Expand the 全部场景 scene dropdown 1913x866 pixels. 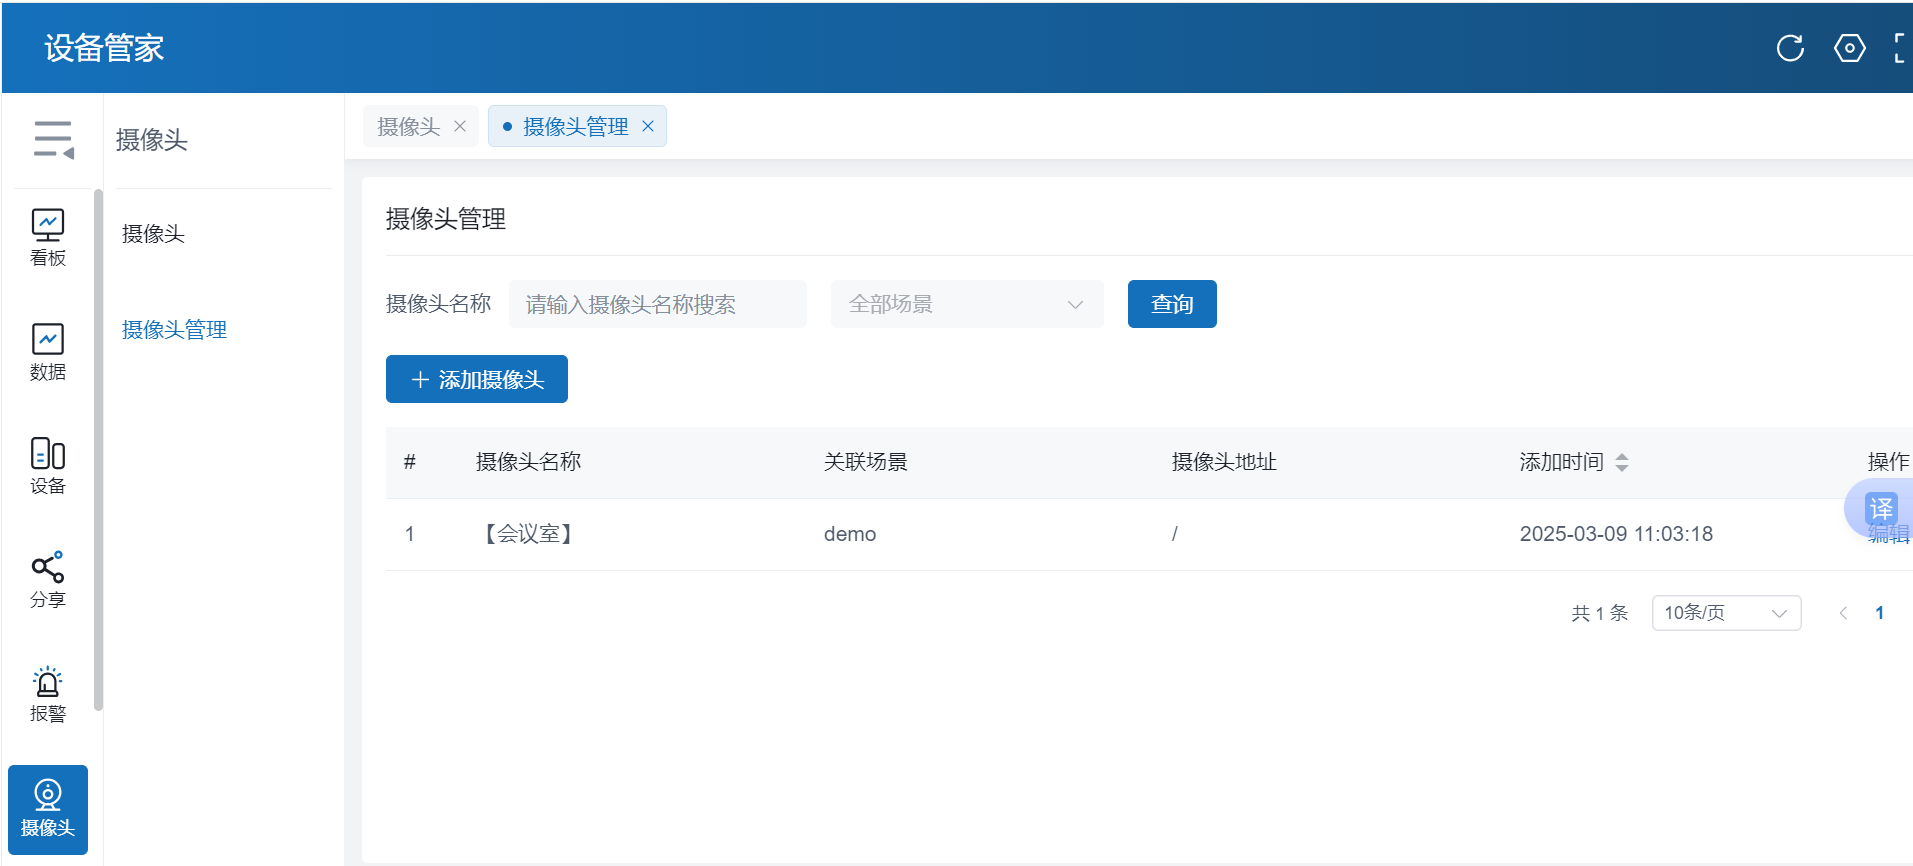pyautogui.click(x=966, y=304)
